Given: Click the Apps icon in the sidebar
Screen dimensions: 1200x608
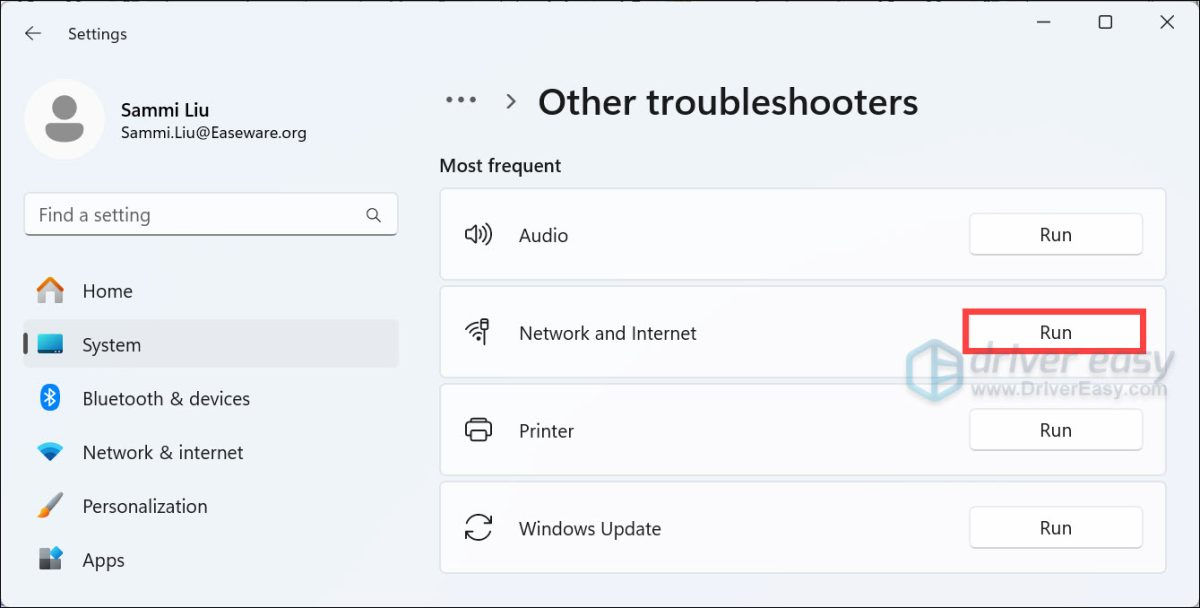Looking at the screenshot, I should [x=103, y=560].
